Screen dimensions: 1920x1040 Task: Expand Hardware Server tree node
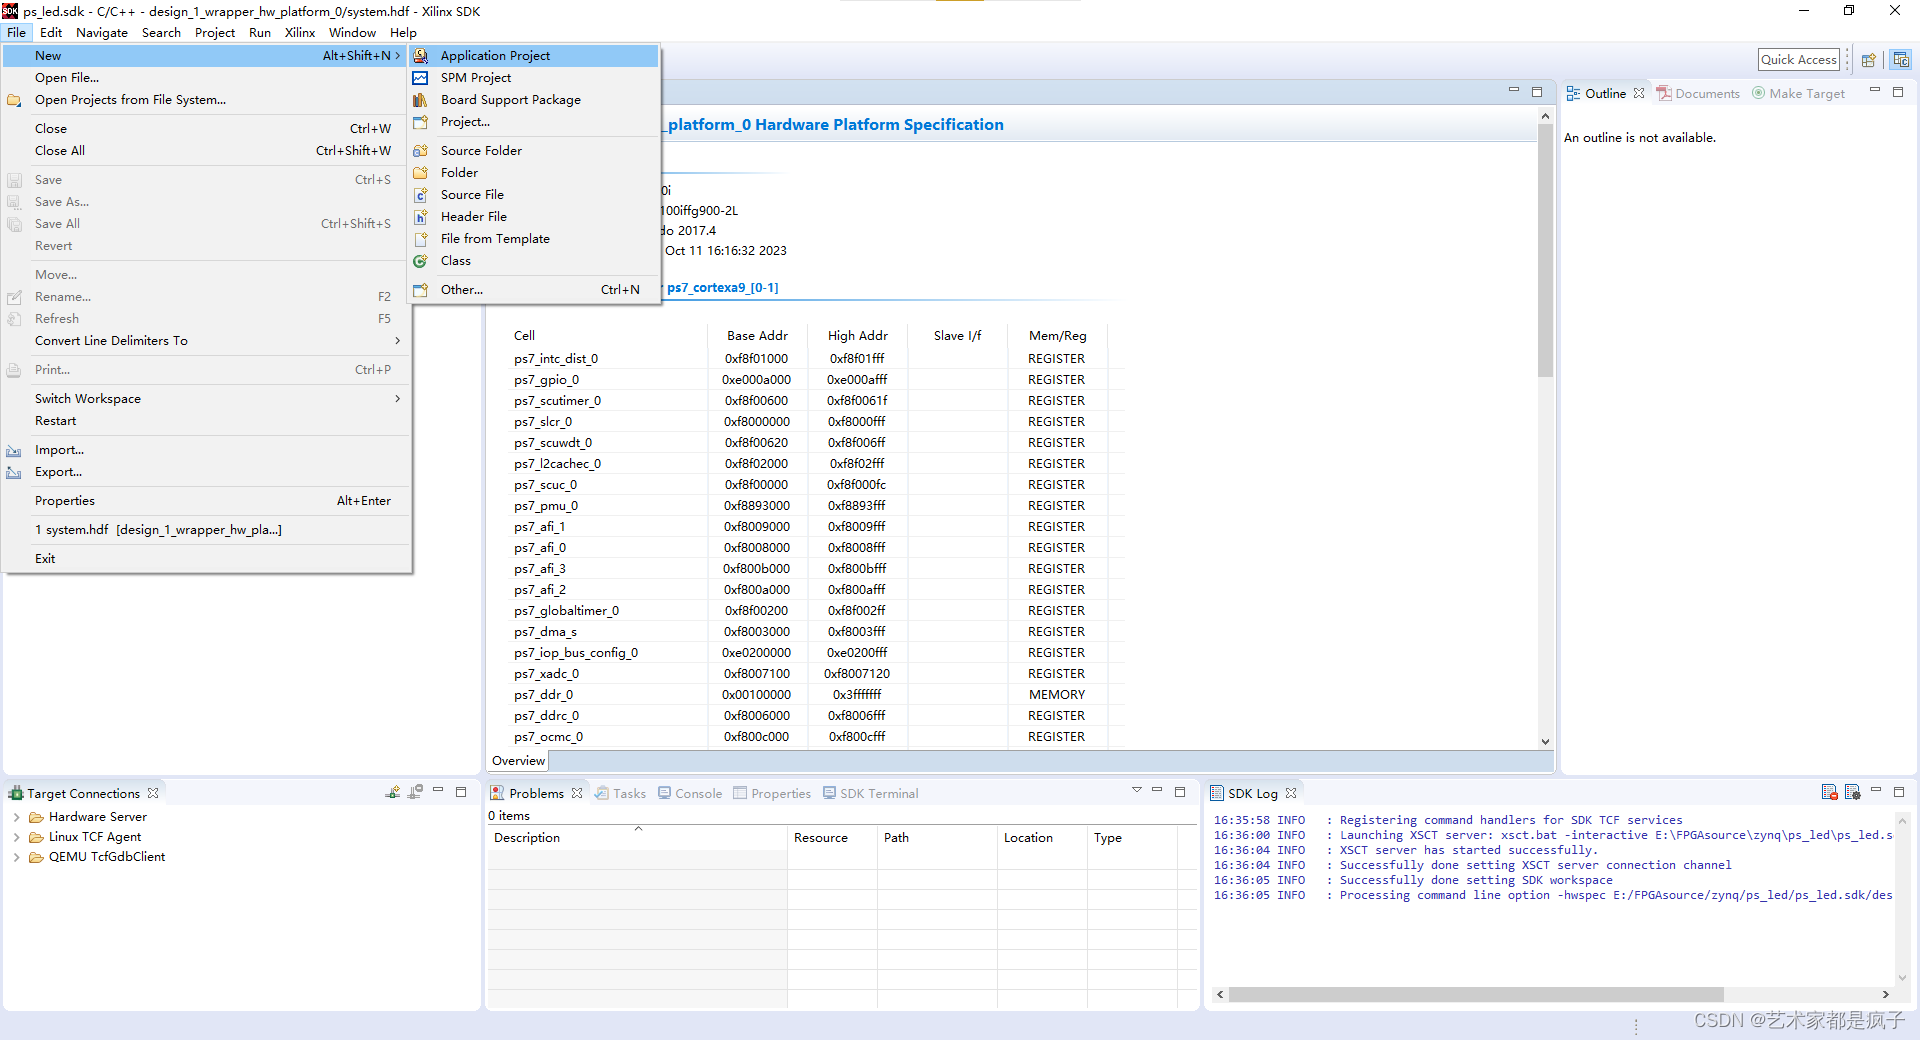(16, 817)
